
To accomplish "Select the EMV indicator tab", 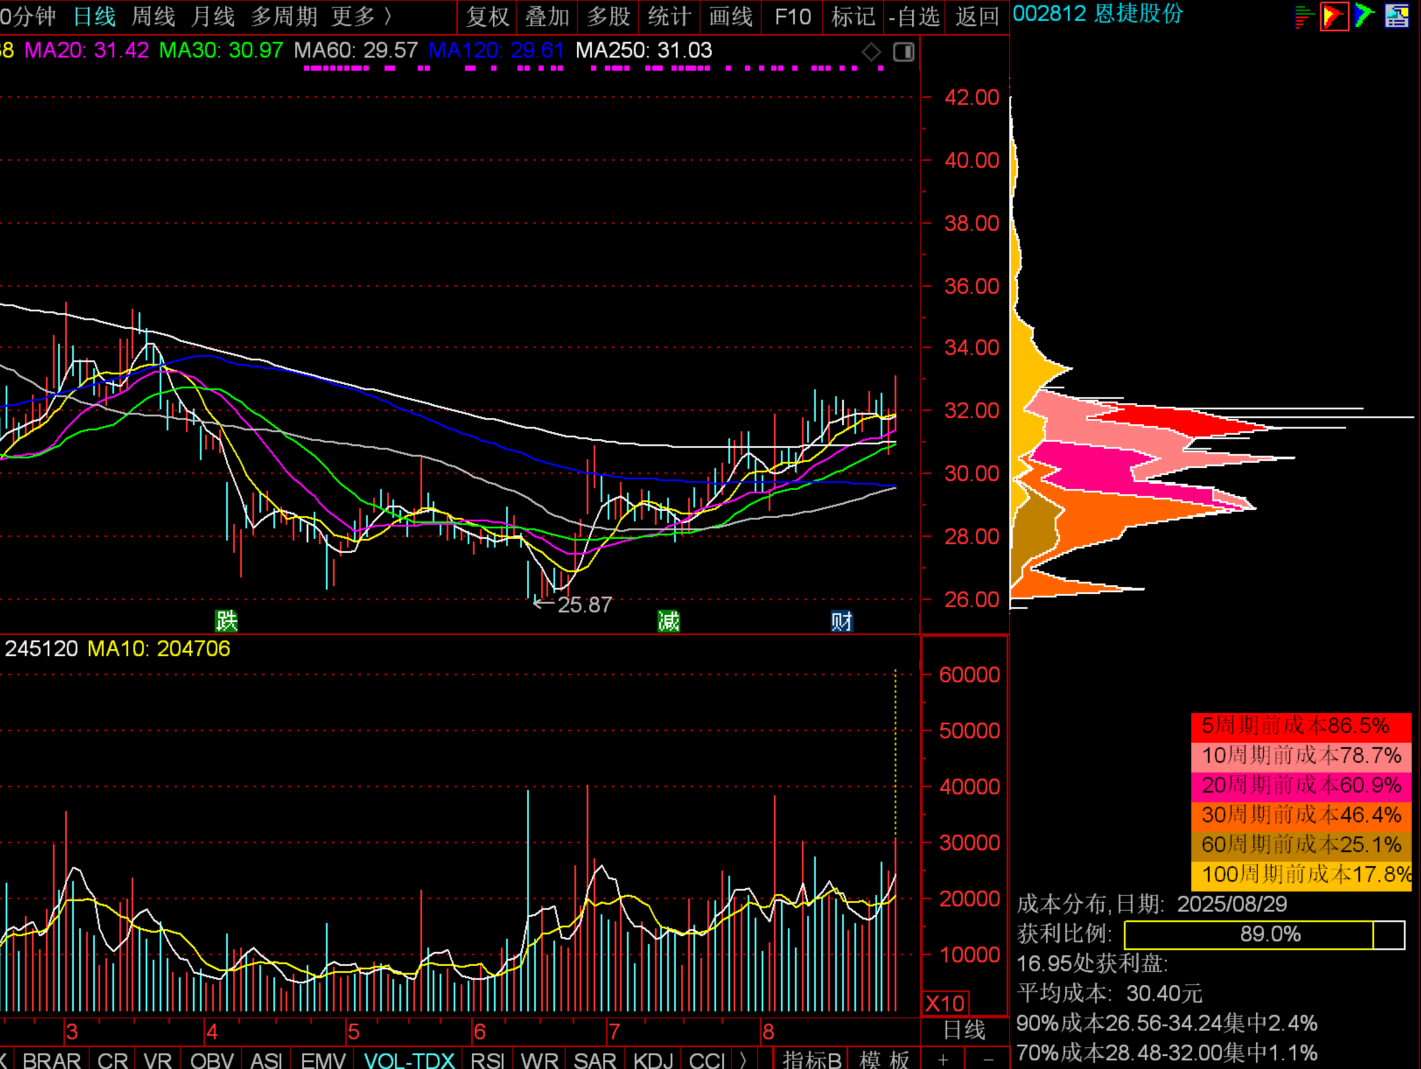I will [x=323, y=1060].
